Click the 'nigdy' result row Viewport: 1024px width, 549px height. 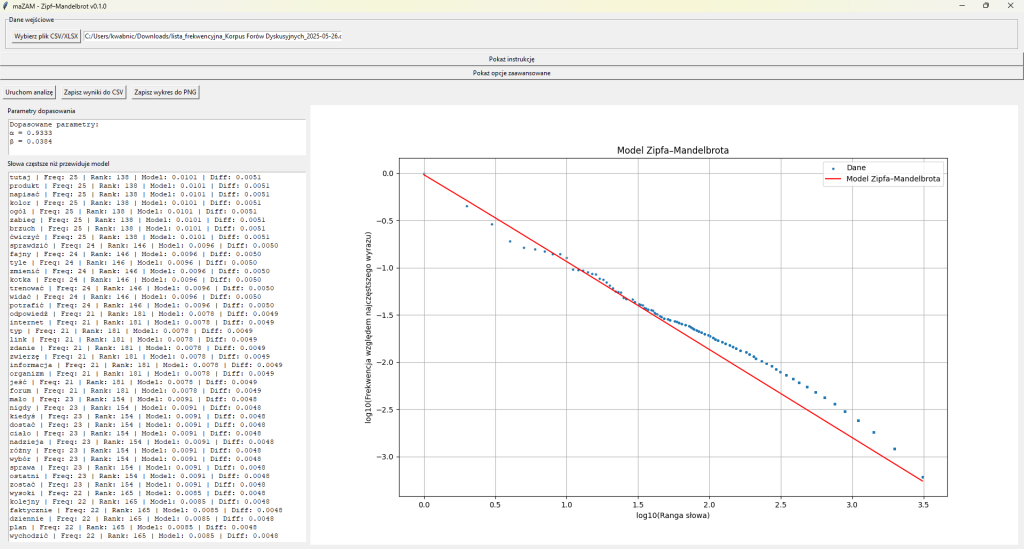(135, 407)
